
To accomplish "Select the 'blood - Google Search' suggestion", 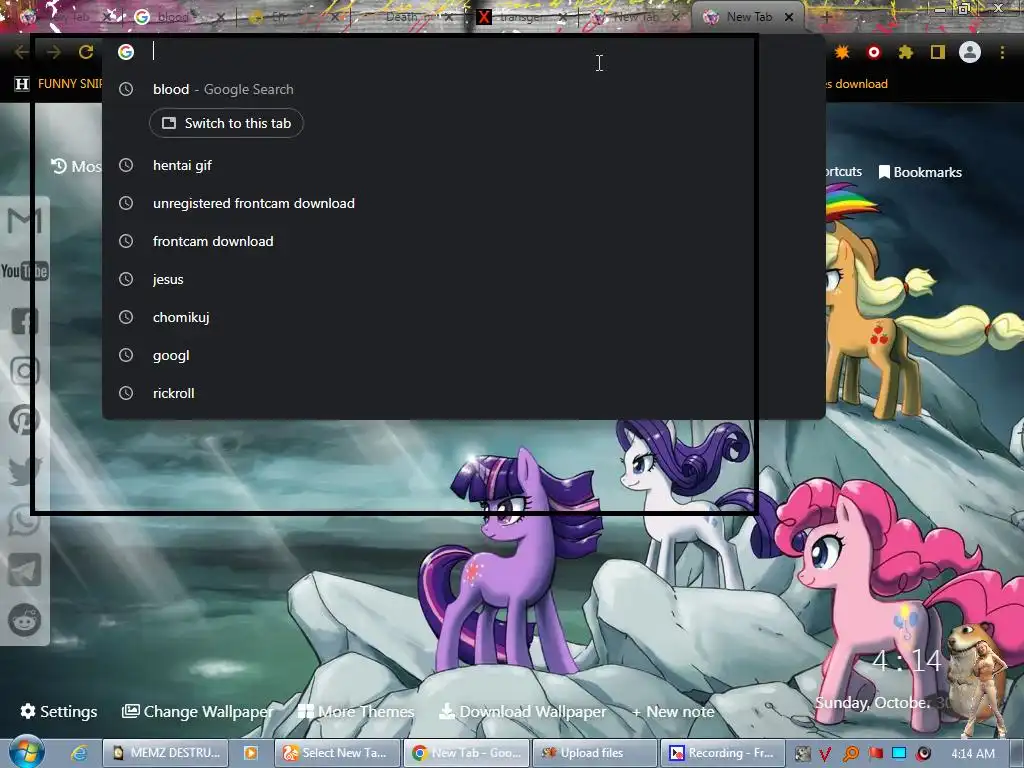I will pyautogui.click(x=464, y=89).
